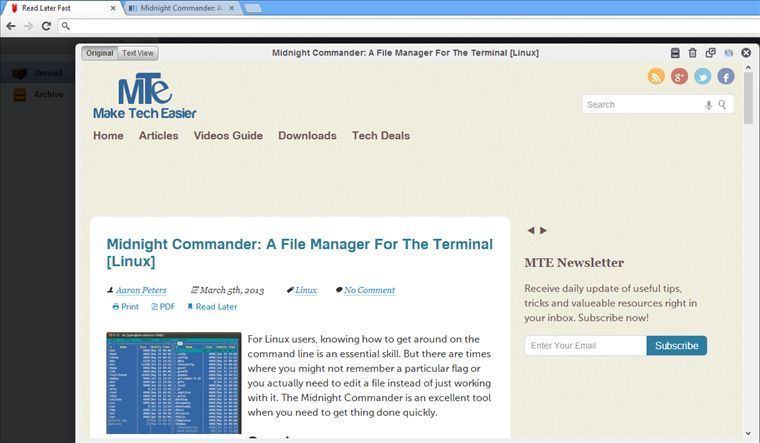Screen dimensions: 760x443
Task: Select the Midnight Commander browser tab
Action: click(182, 8)
